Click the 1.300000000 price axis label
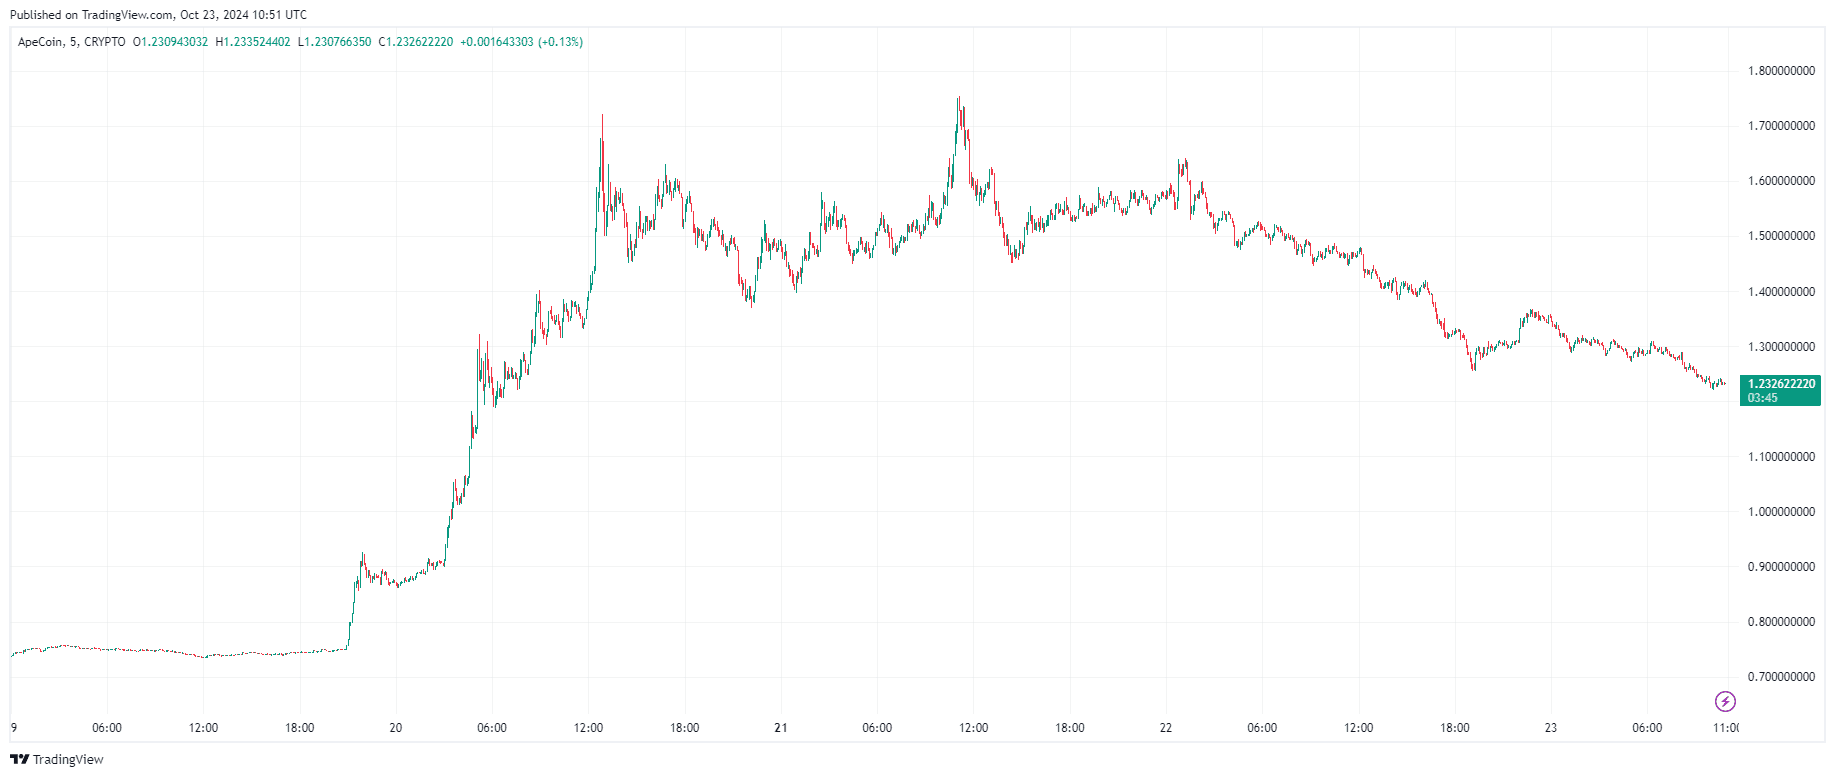 pos(1781,347)
